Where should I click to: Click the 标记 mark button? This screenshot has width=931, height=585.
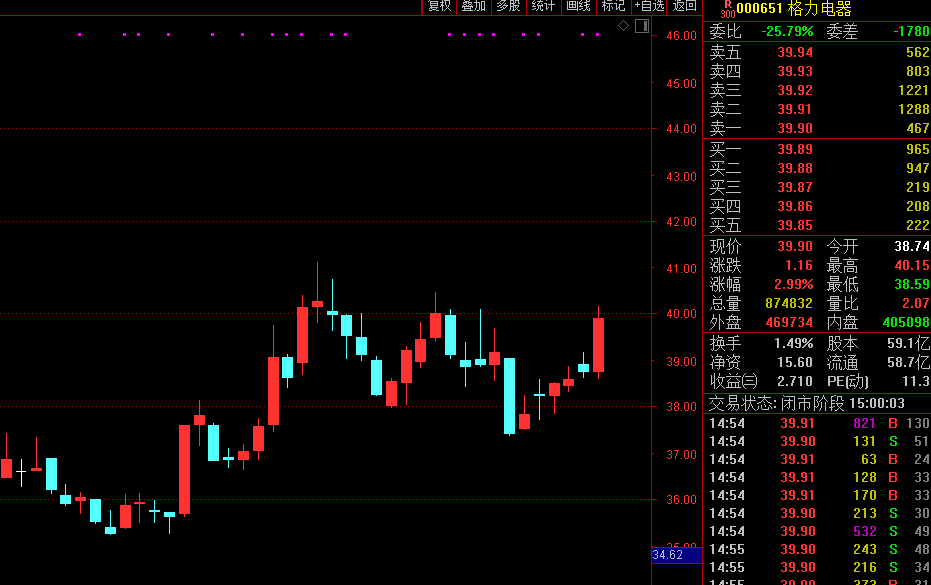tap(613, 6)
